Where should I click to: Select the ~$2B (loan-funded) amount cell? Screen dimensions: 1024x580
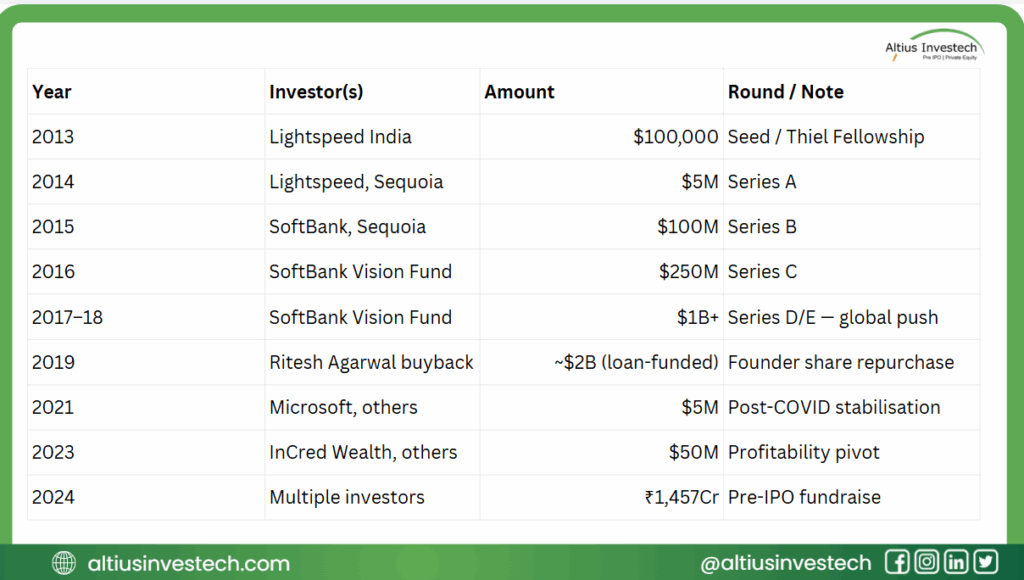click(x=636, y=362)
